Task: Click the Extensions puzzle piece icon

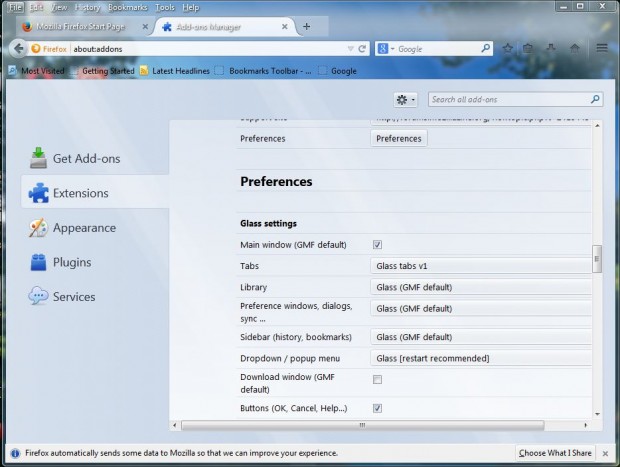Action: (38, 193)
